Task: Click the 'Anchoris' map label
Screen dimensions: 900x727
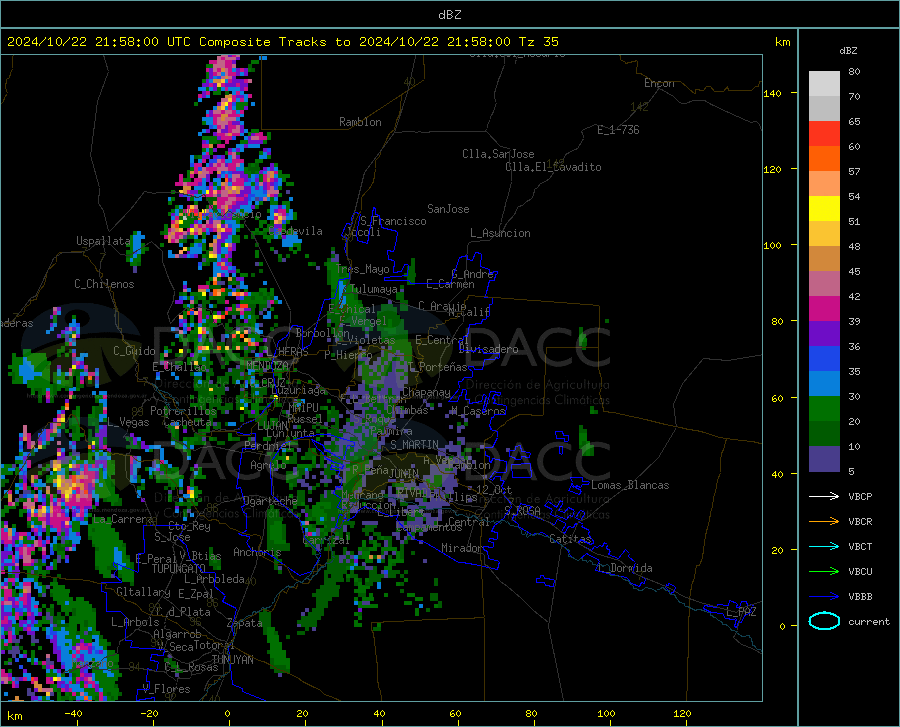Action: (x=257, y=552)
